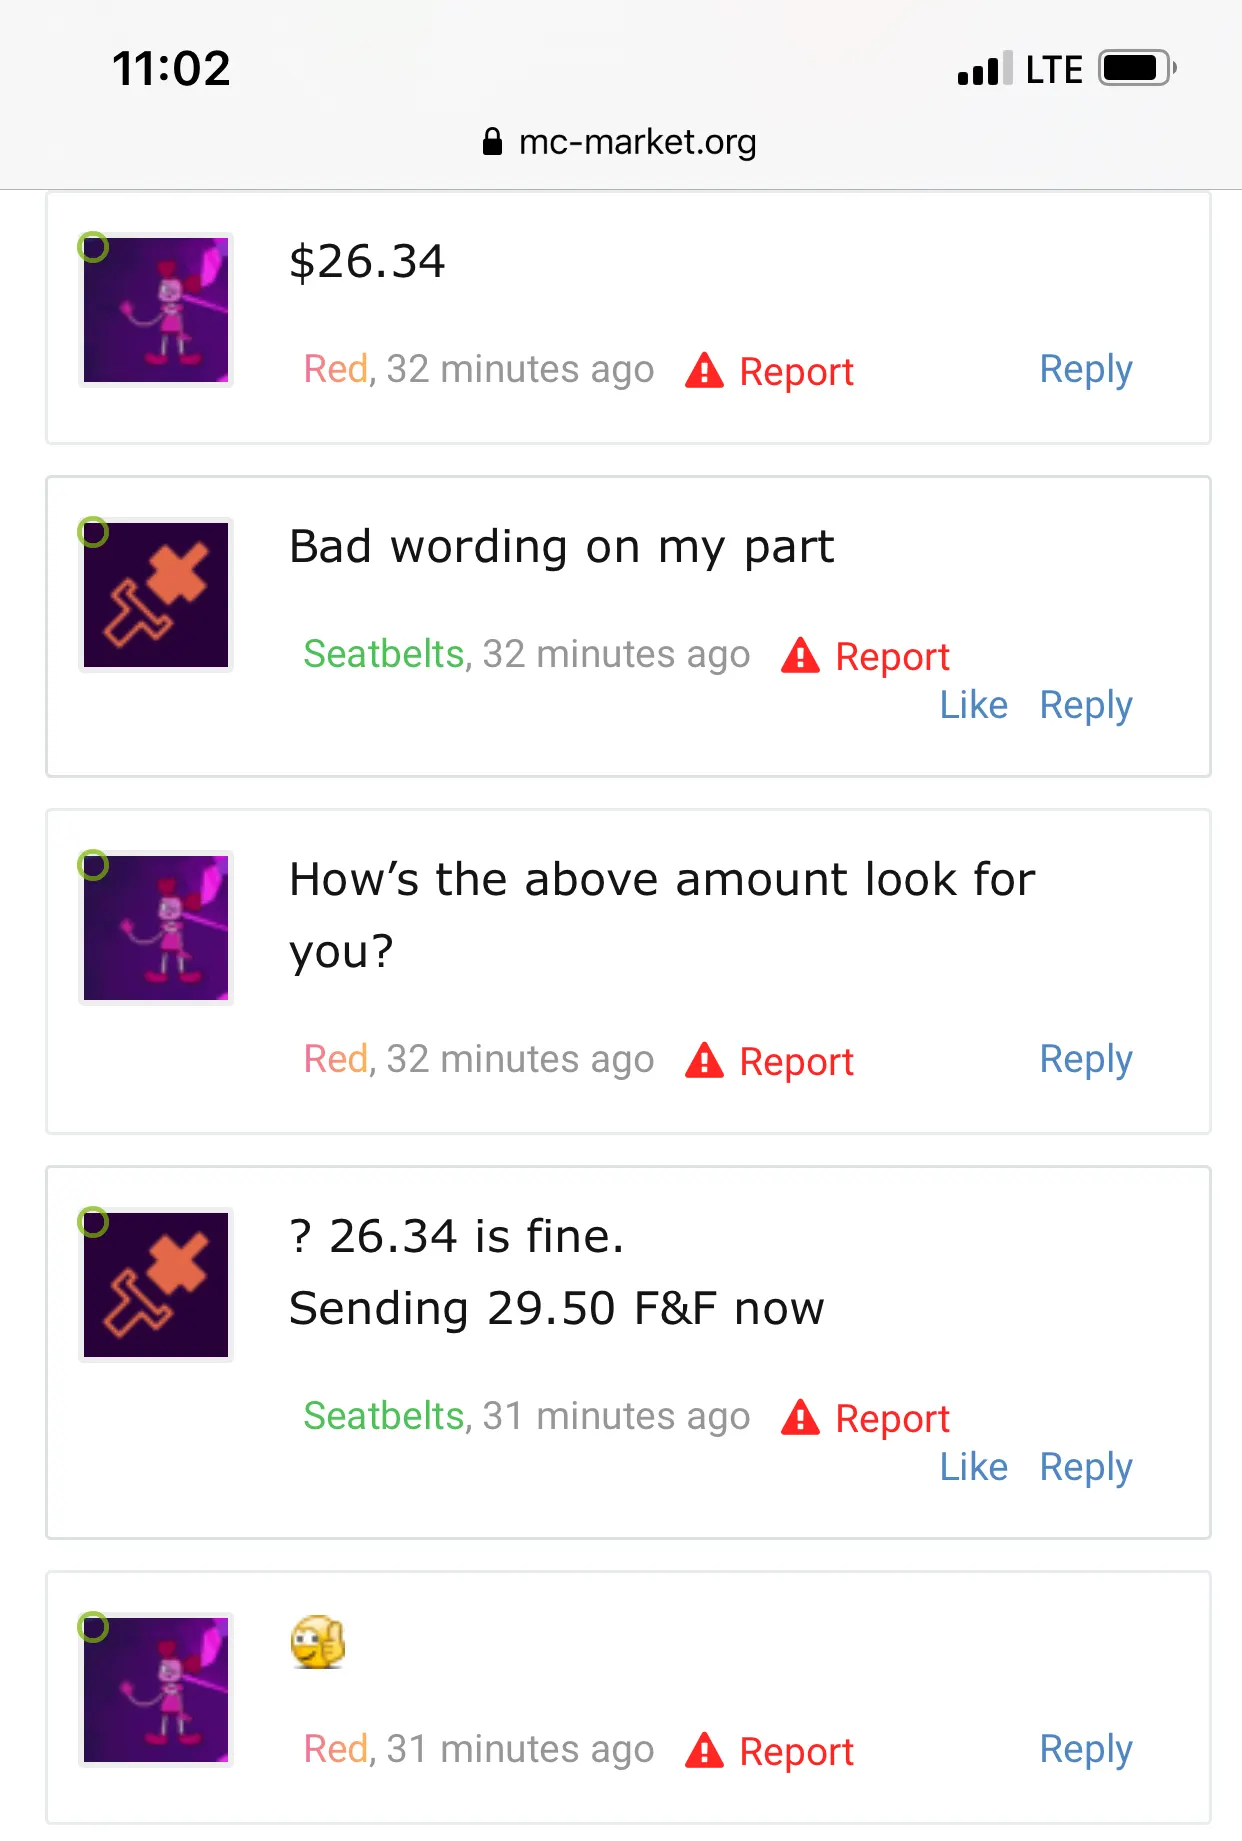Click the warning icon on 'Bad wording' comment
This screenshot has height=1841, width=1242.
click(800, 656)
